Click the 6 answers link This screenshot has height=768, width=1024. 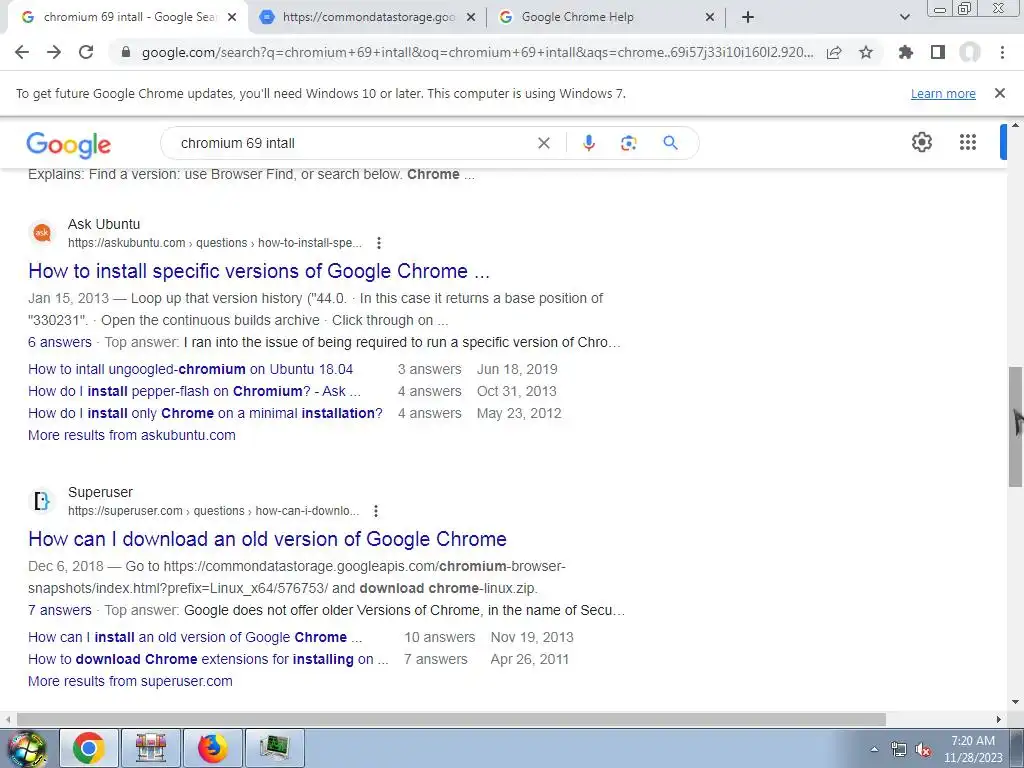59,342
